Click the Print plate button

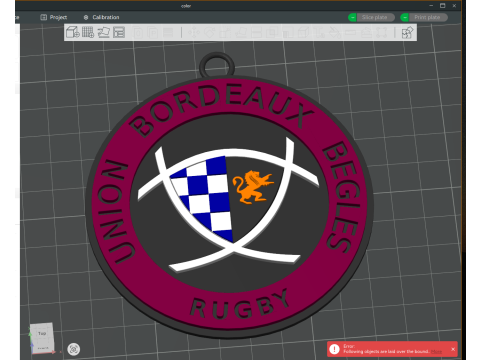coord(428,17)
